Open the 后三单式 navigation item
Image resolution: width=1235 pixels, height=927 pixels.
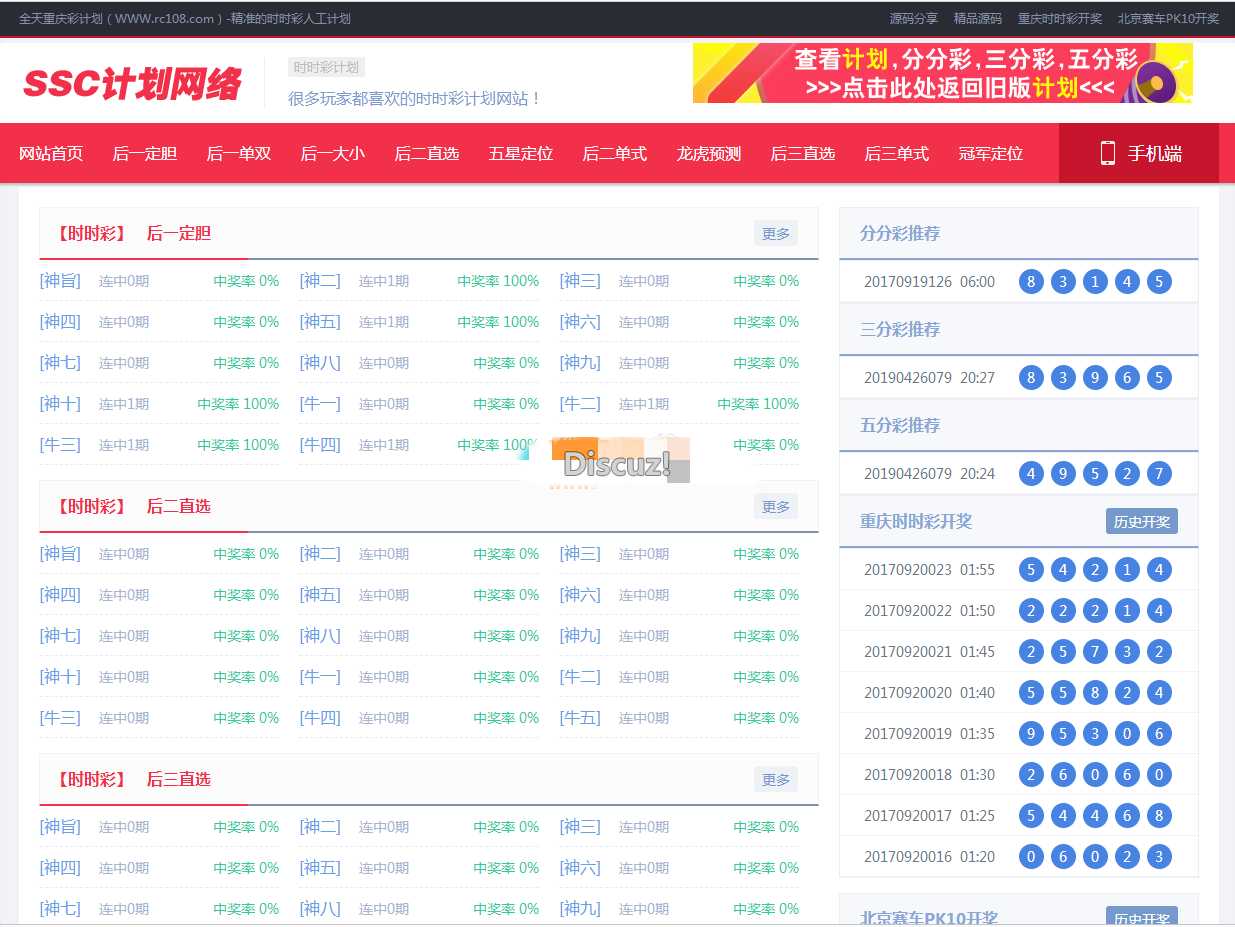coord(897,154)
